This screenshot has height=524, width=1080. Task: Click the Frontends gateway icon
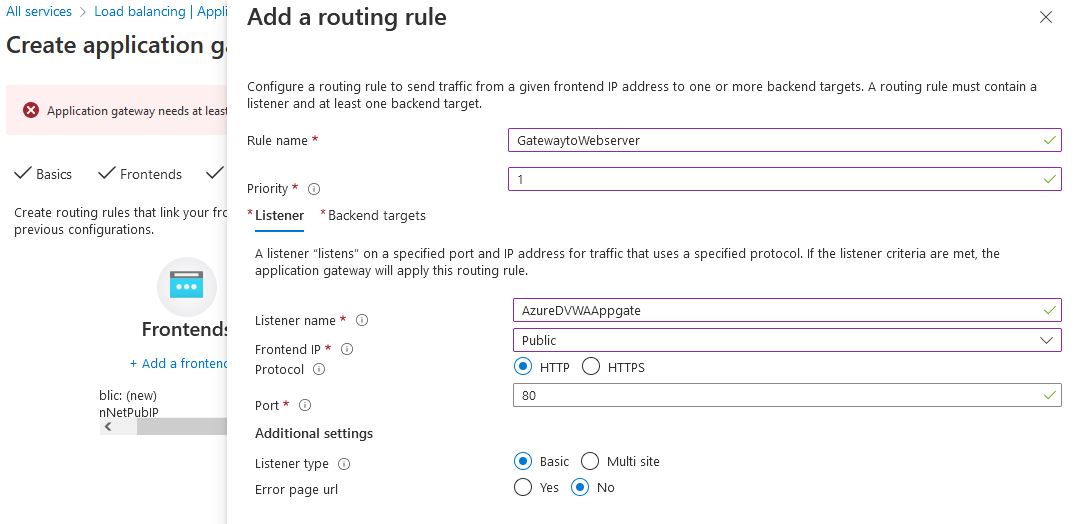(187, 286)
